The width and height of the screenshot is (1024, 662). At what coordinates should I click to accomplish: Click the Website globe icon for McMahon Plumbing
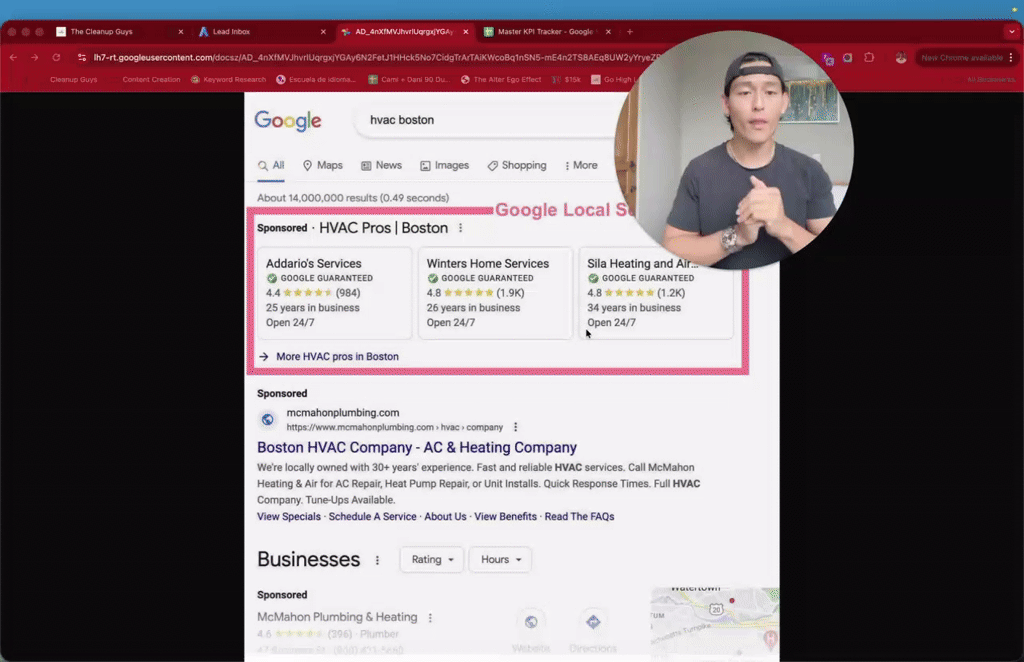coord(531,620)
